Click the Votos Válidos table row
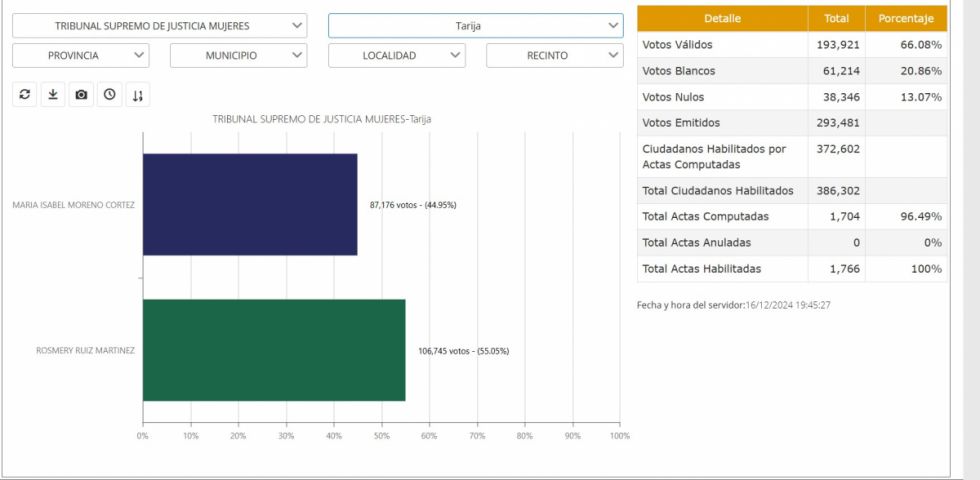The image size is (980, 480). point(792,44)
